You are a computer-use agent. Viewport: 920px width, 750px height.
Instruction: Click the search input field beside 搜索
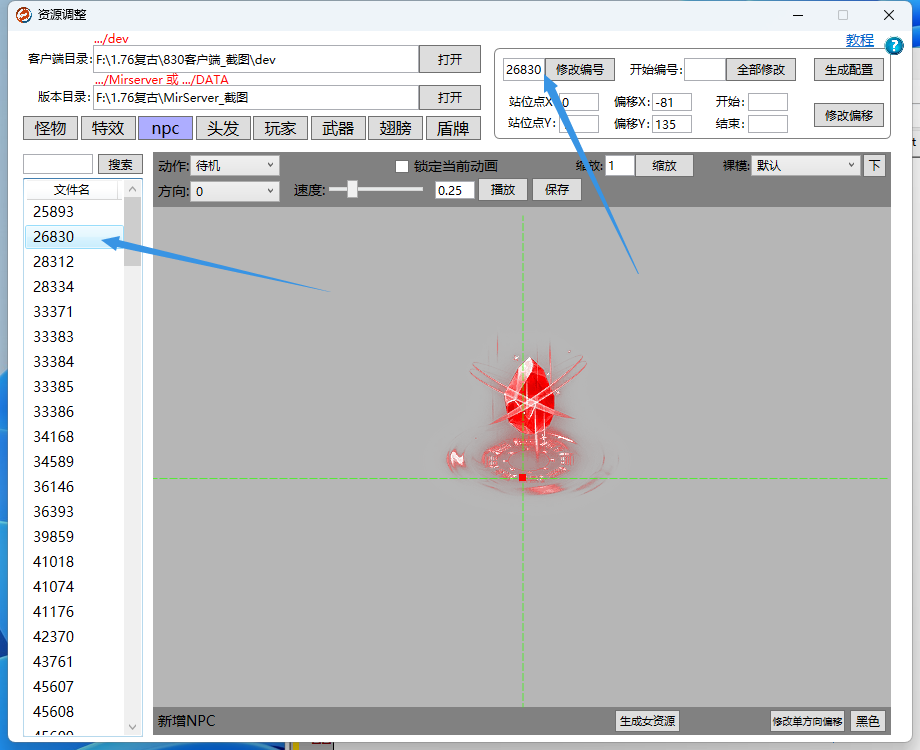coord(58,164)
